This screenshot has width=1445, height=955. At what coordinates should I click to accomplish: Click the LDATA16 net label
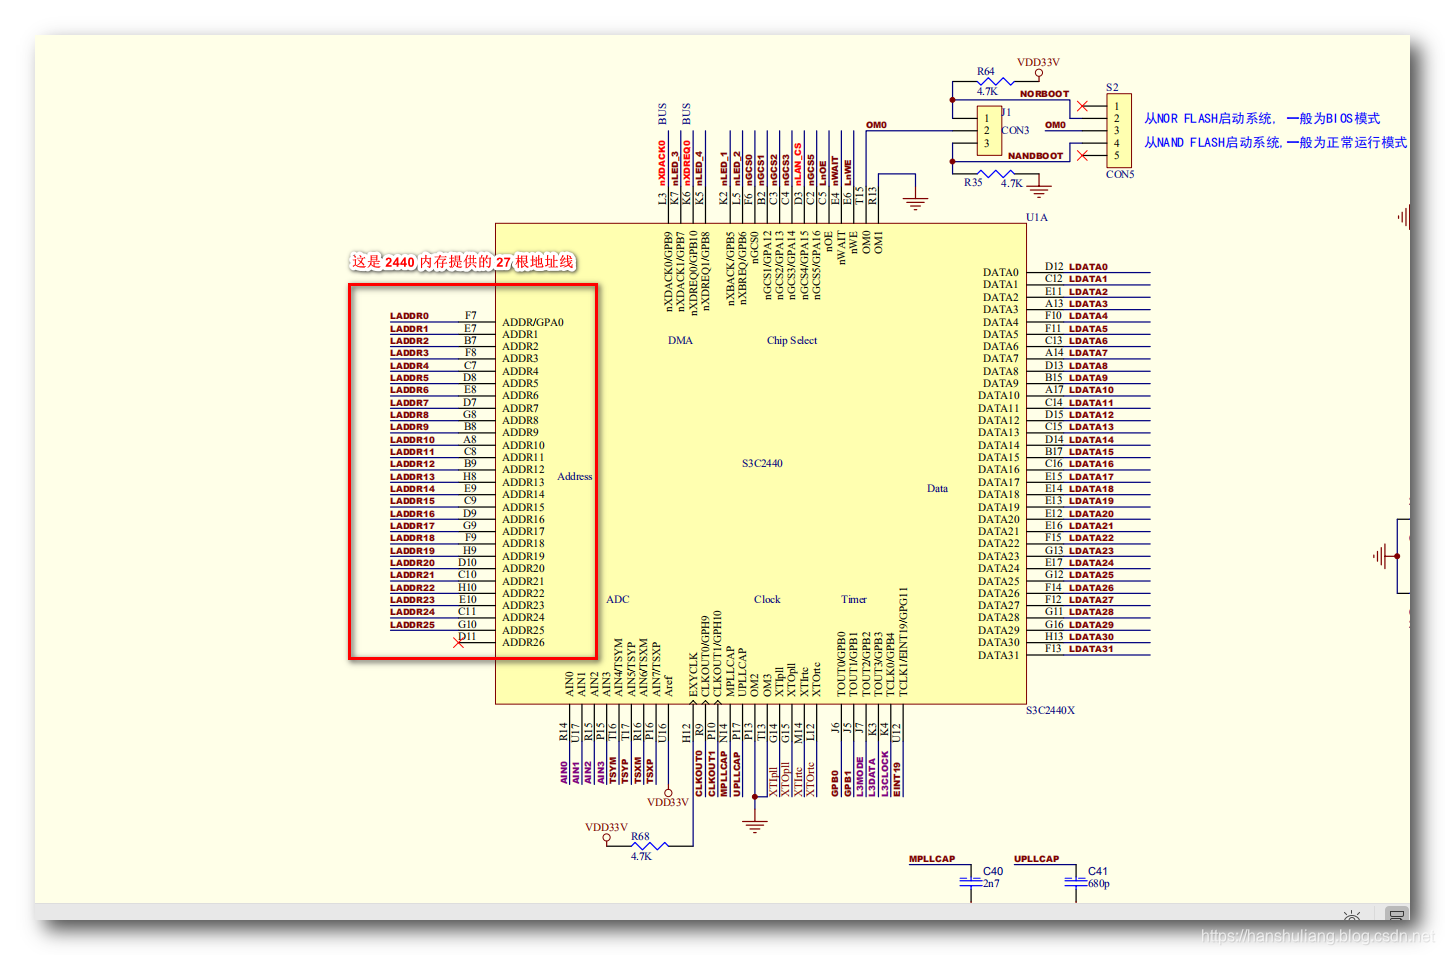click(1091, 464)
